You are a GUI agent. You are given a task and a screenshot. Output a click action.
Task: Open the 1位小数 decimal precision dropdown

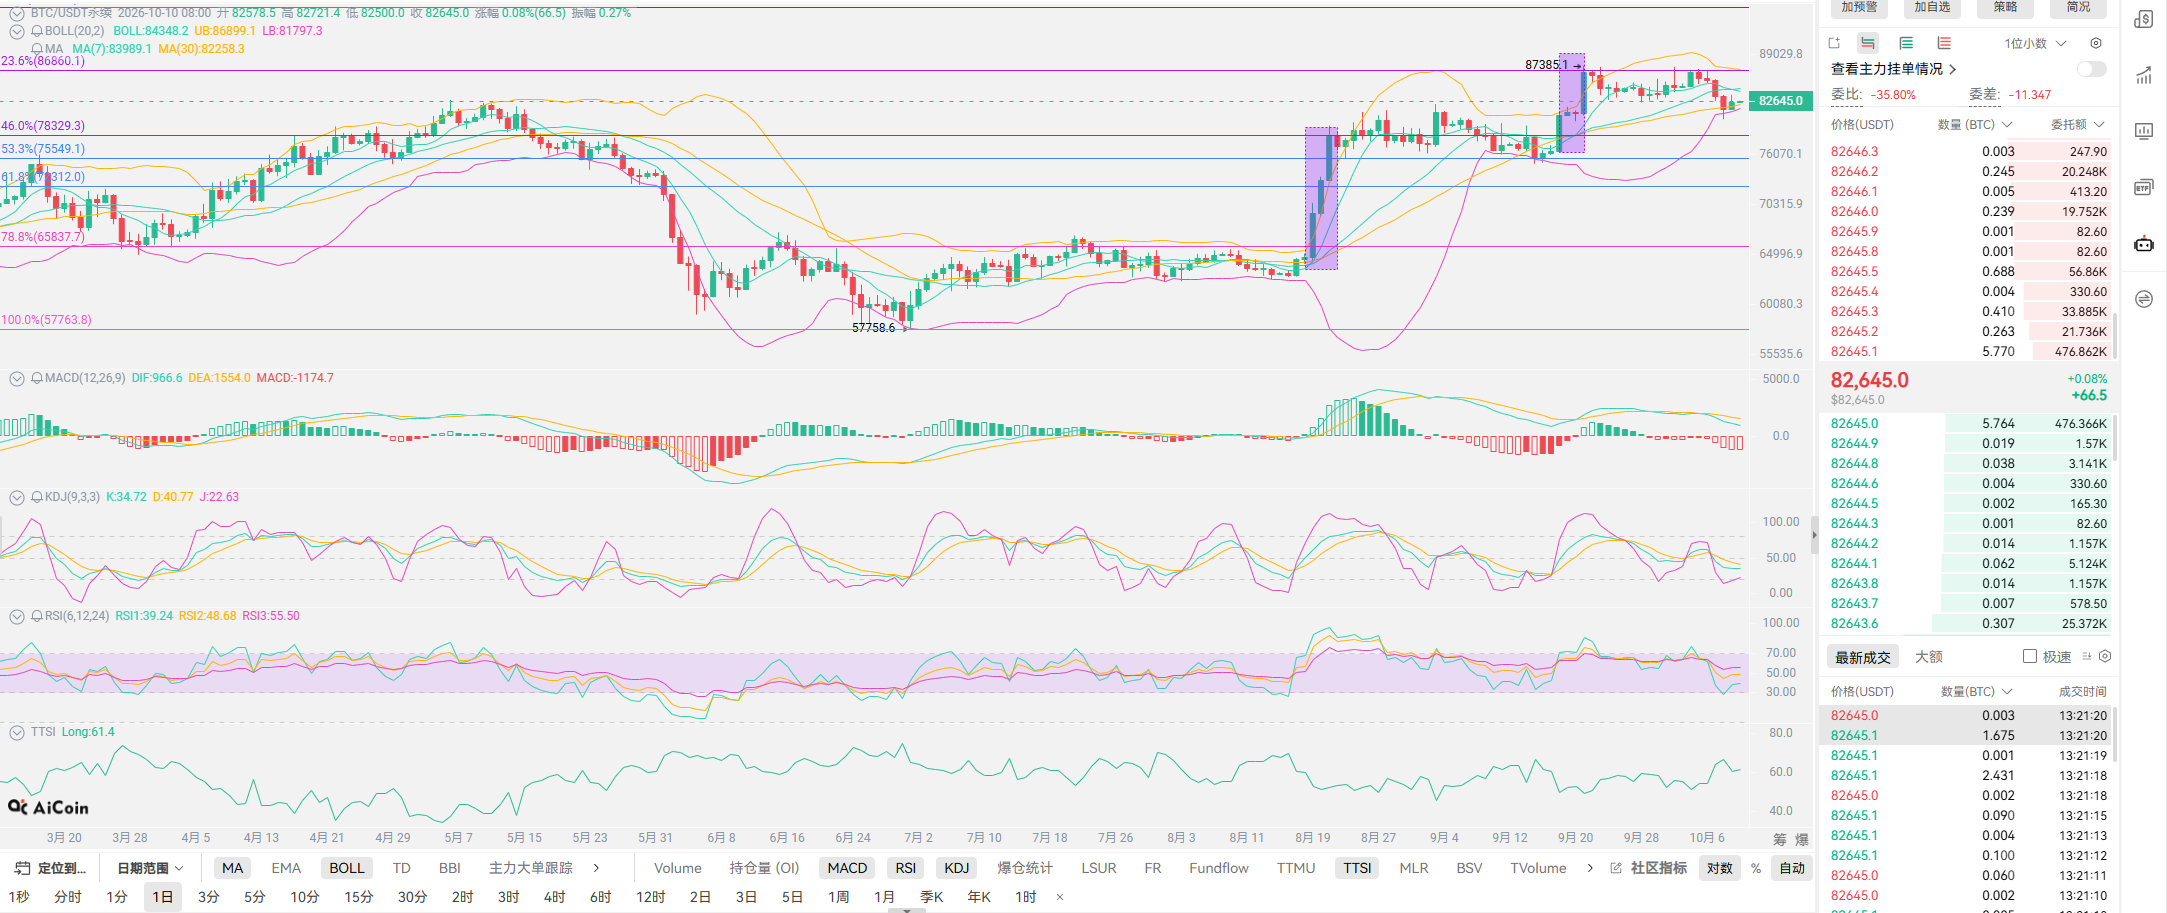[x=2034, y=43]
